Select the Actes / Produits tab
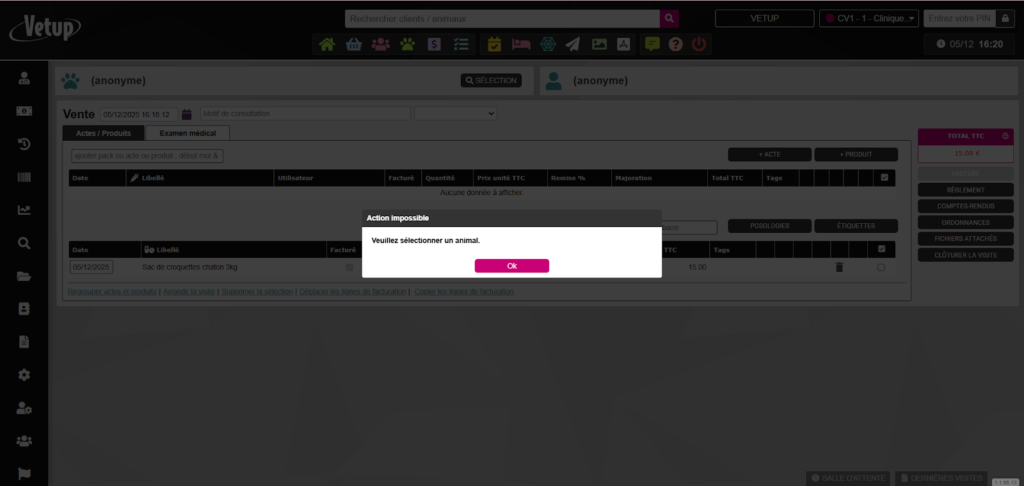 click(x=103, y=133)
